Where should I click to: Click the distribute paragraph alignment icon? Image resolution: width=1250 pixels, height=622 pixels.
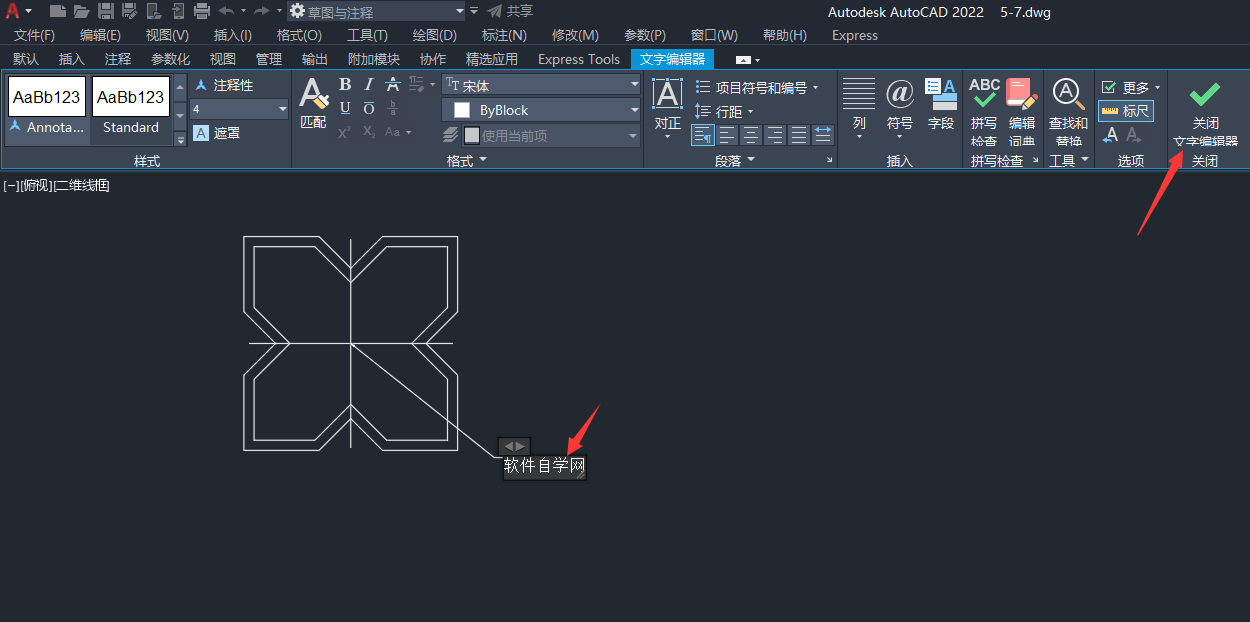(x=823, y=134)
